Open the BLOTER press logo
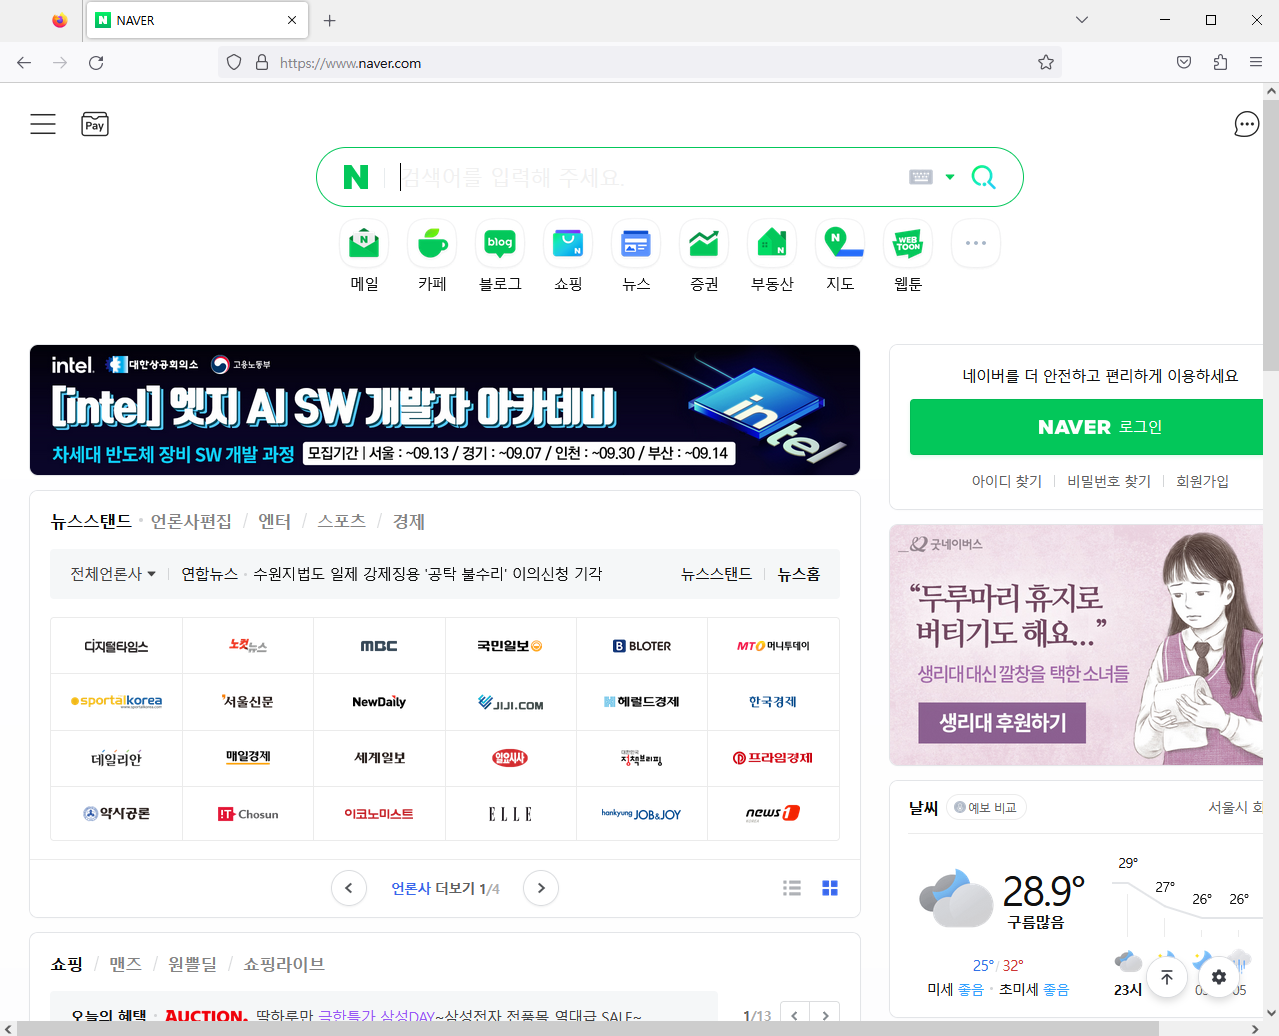 tap(642, 646)
